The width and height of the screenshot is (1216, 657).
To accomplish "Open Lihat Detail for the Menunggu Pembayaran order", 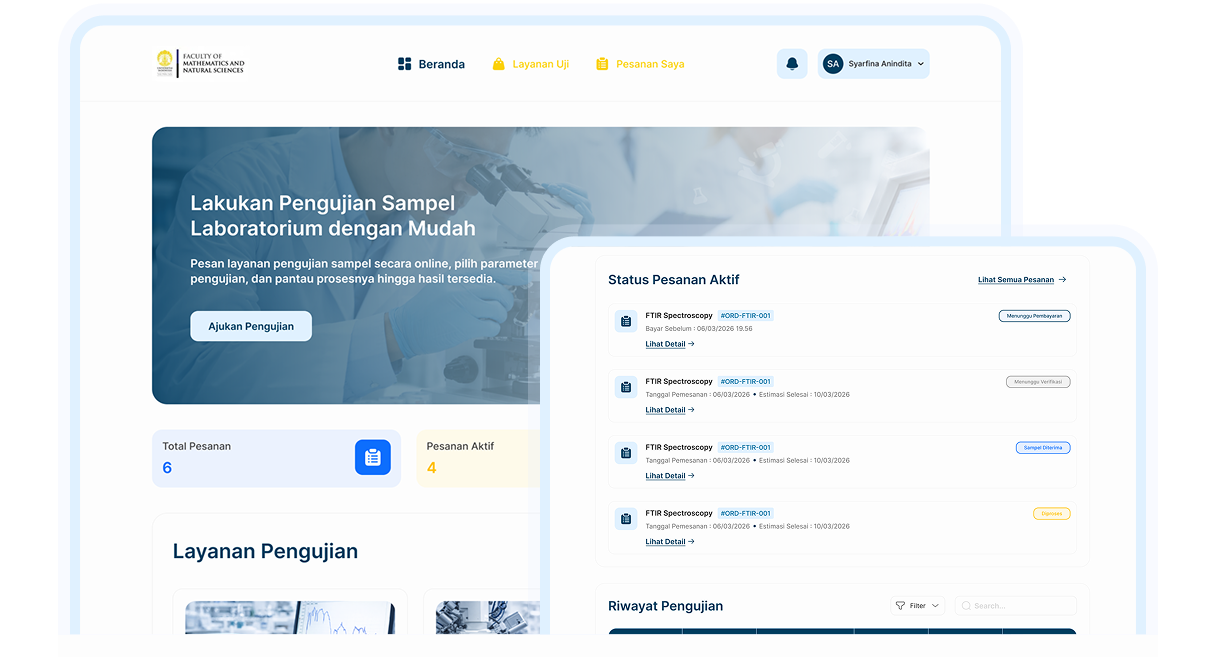I will pyautogui.click(x=670, y=344).
